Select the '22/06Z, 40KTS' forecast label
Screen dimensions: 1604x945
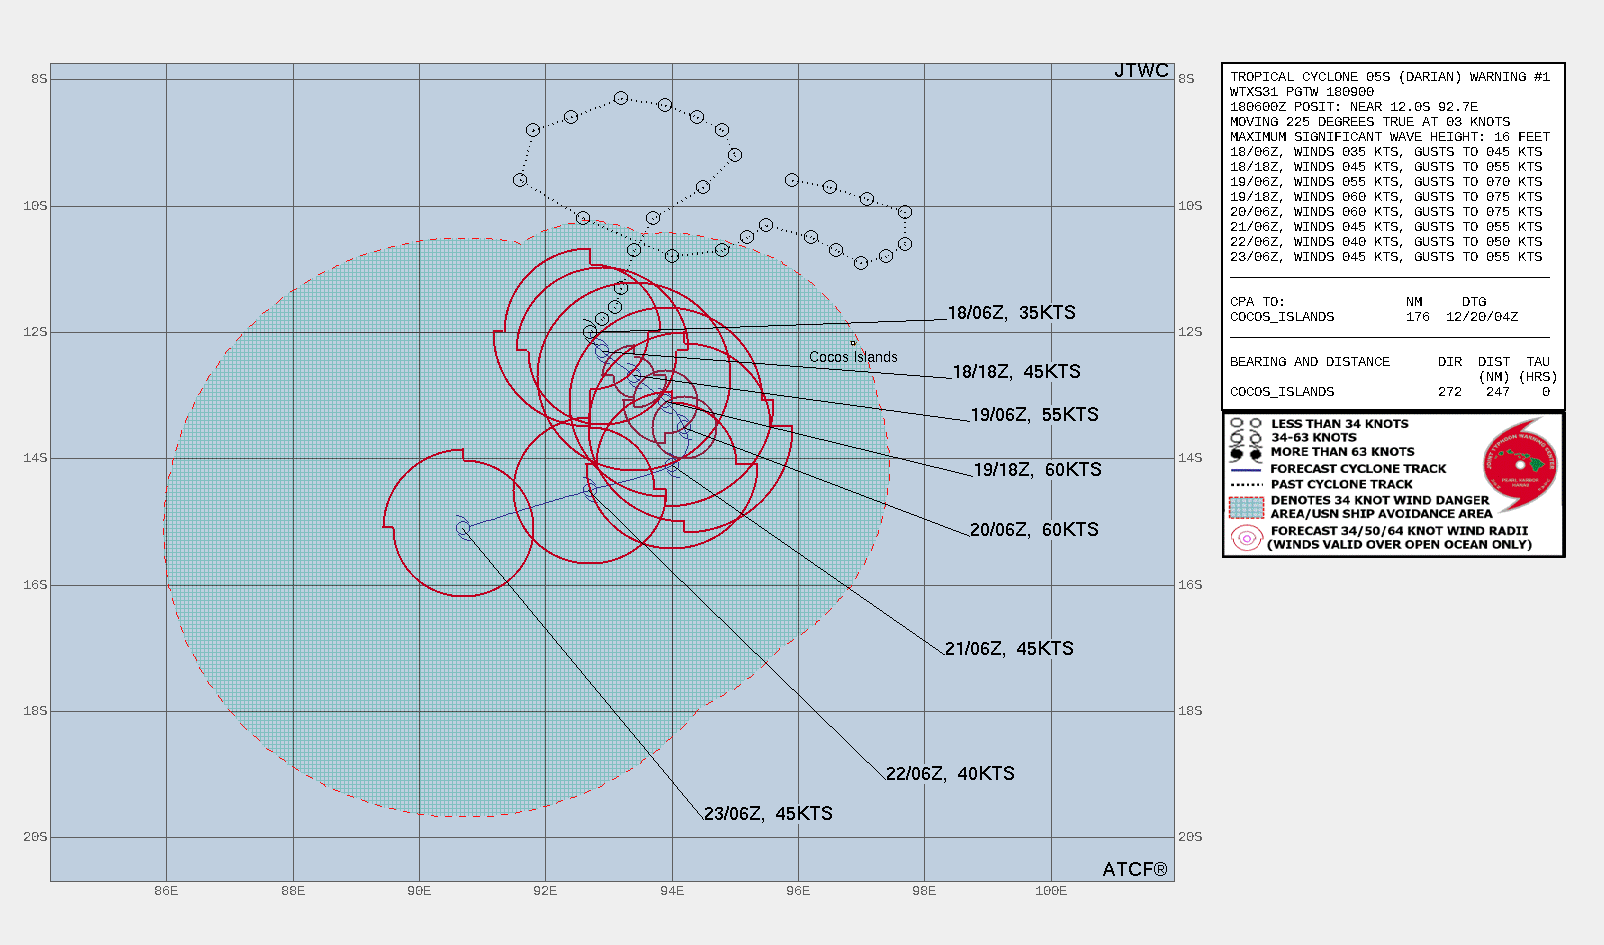(x=950, y=774)
